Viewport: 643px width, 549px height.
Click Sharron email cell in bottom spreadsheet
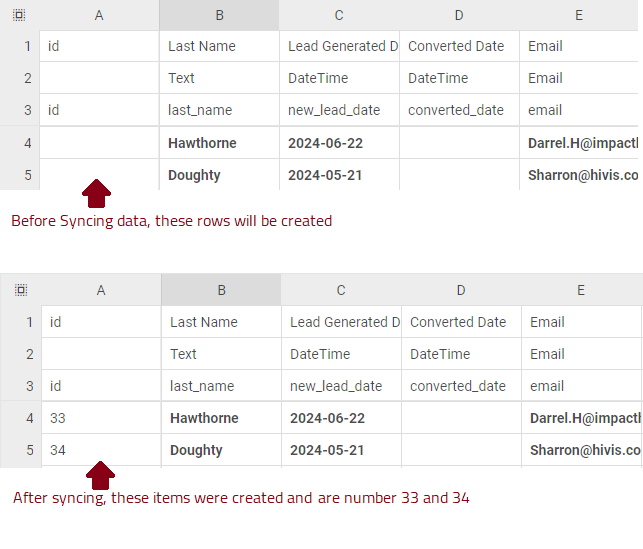pyautogui.click(x=581, y=450)
